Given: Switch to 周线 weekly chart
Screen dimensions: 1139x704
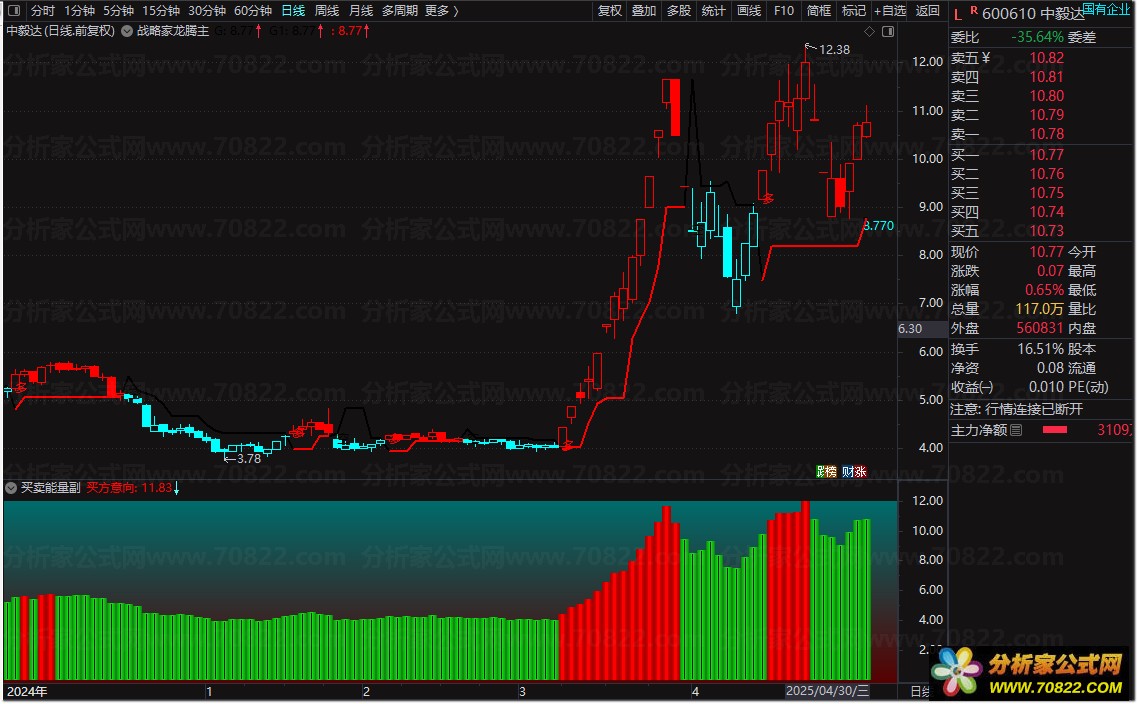Looking at the screenshot, I should click(x=327, y=10).
